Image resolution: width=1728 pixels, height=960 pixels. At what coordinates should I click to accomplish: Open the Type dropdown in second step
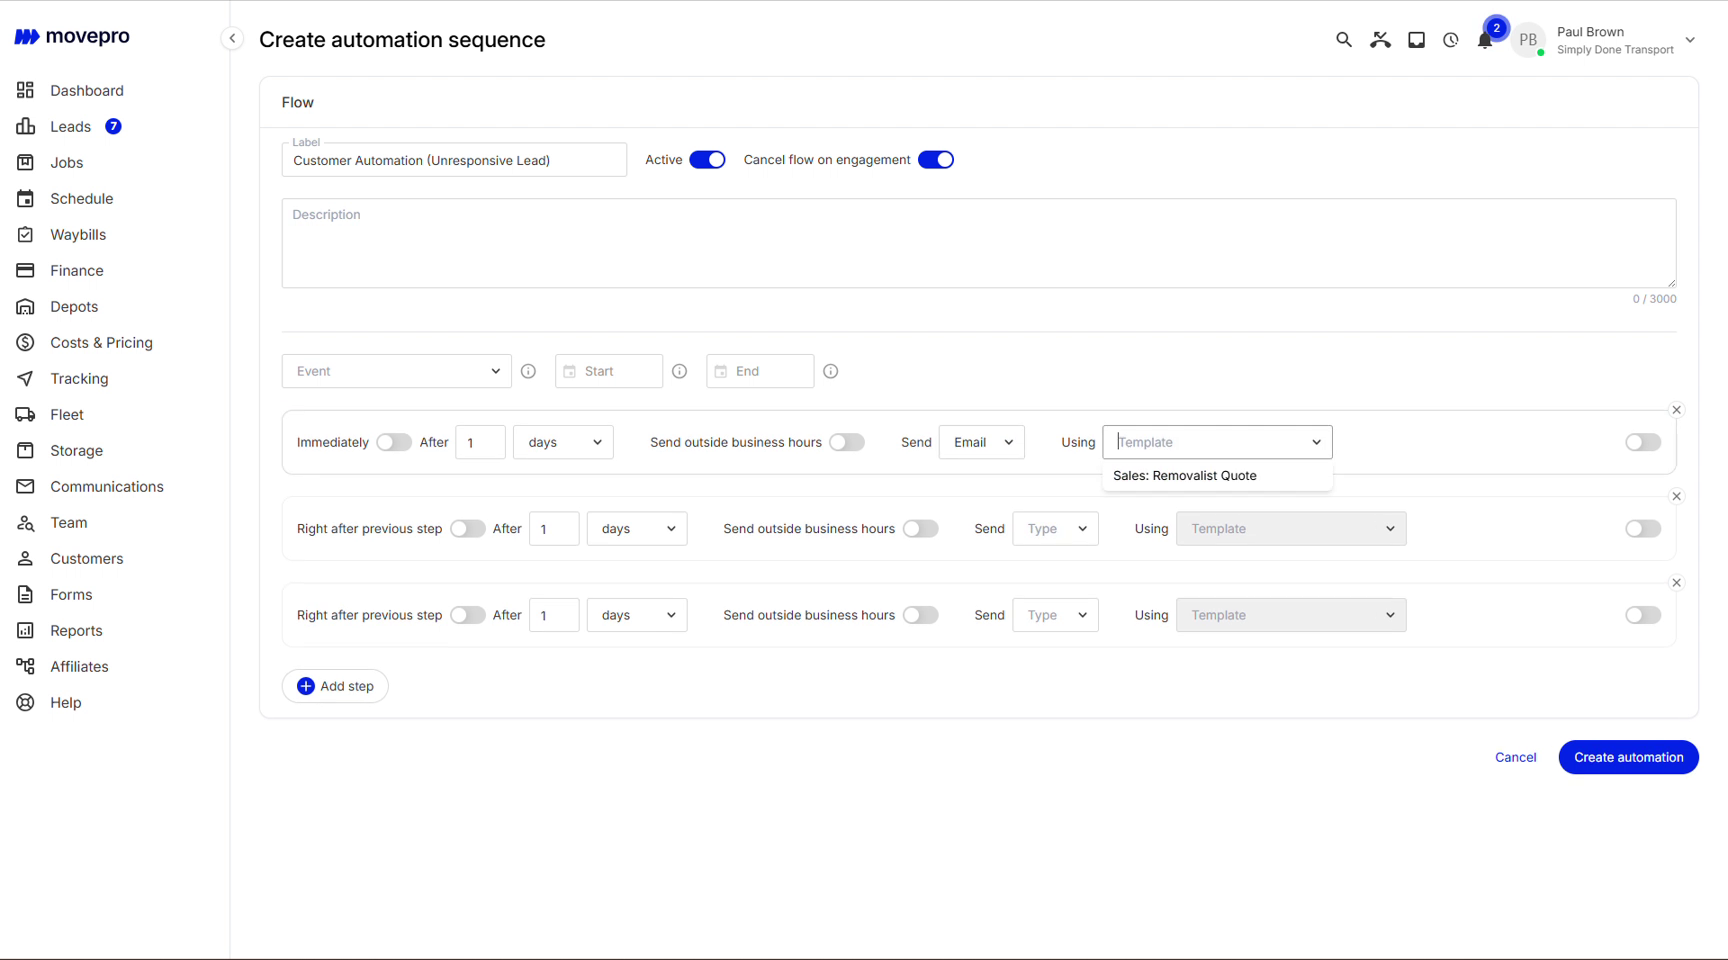click(x=1055, y=529)
